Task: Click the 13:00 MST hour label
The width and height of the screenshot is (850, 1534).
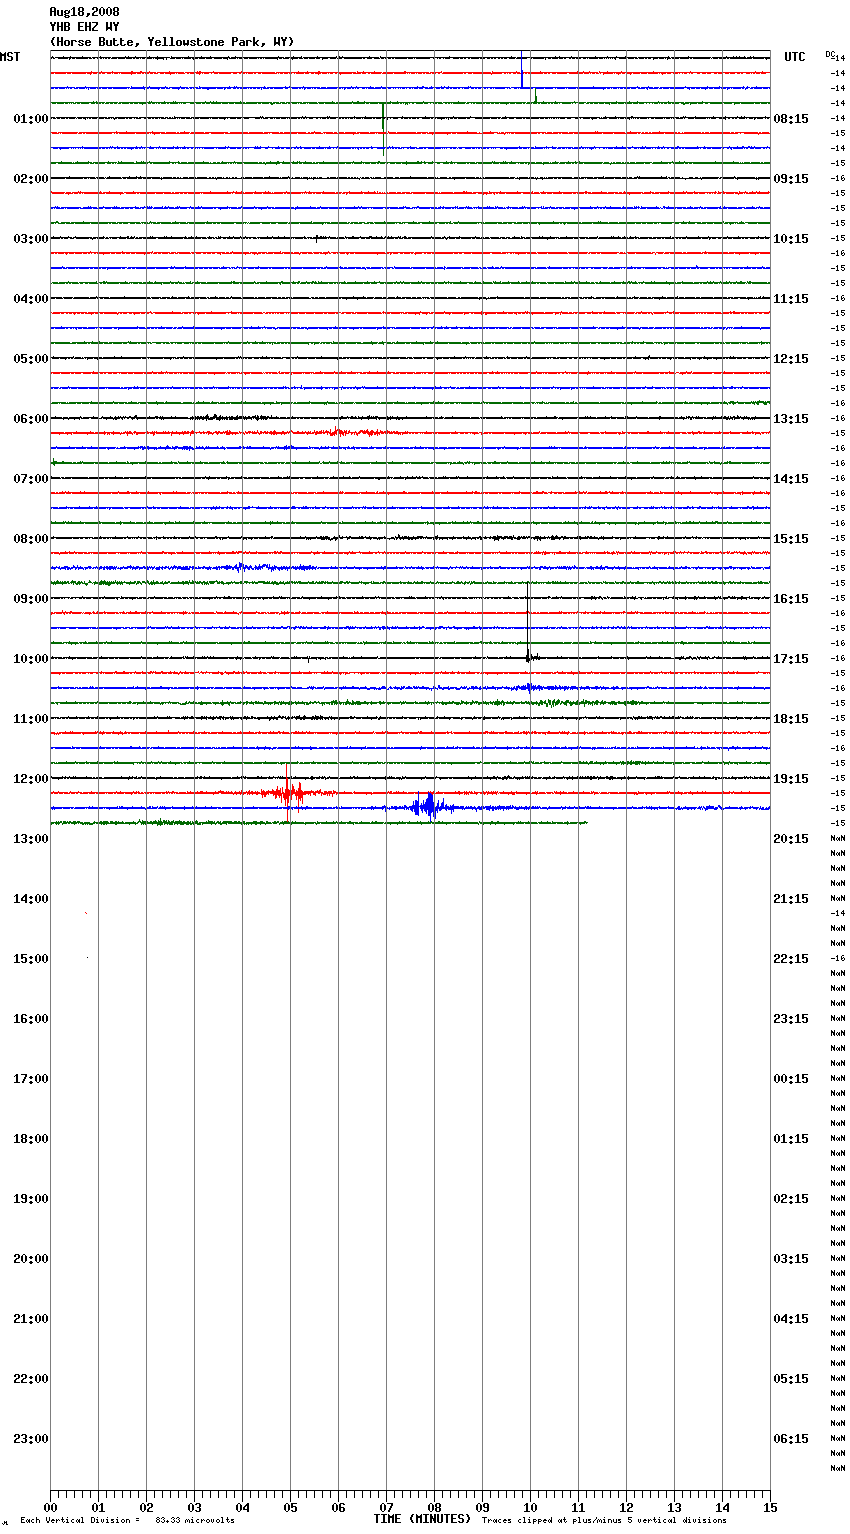Action: [30, 839]
